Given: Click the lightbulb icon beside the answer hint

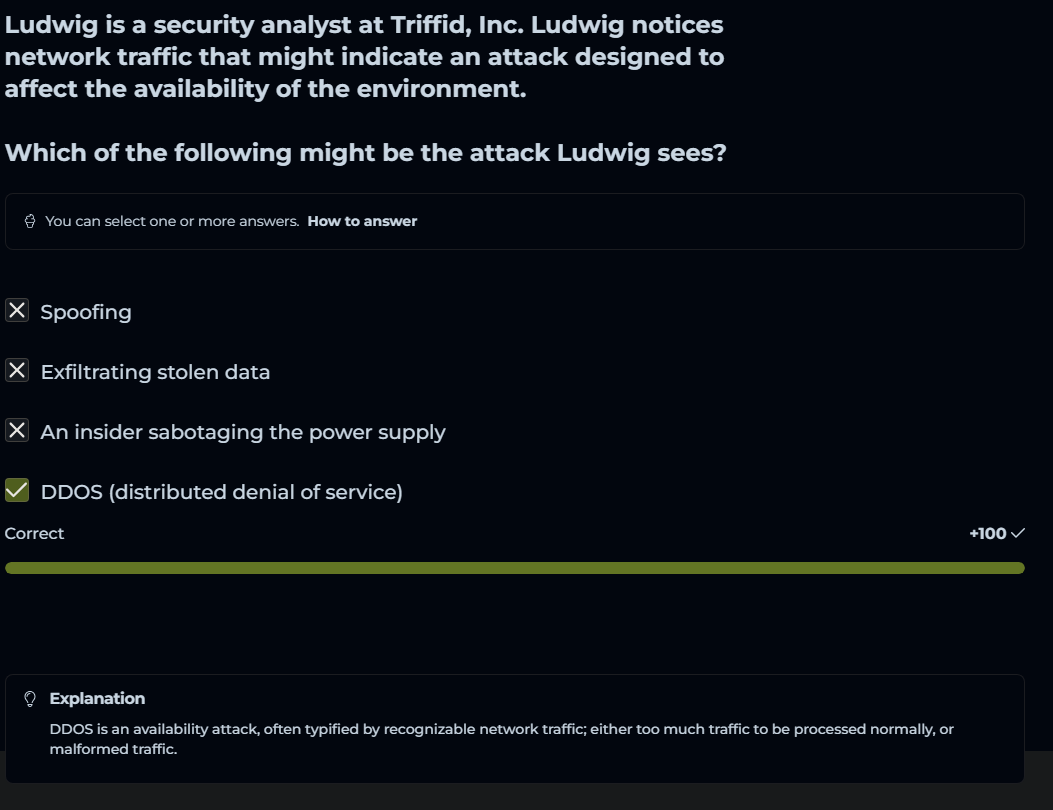Looking at the screenshot, I should 30,221.
